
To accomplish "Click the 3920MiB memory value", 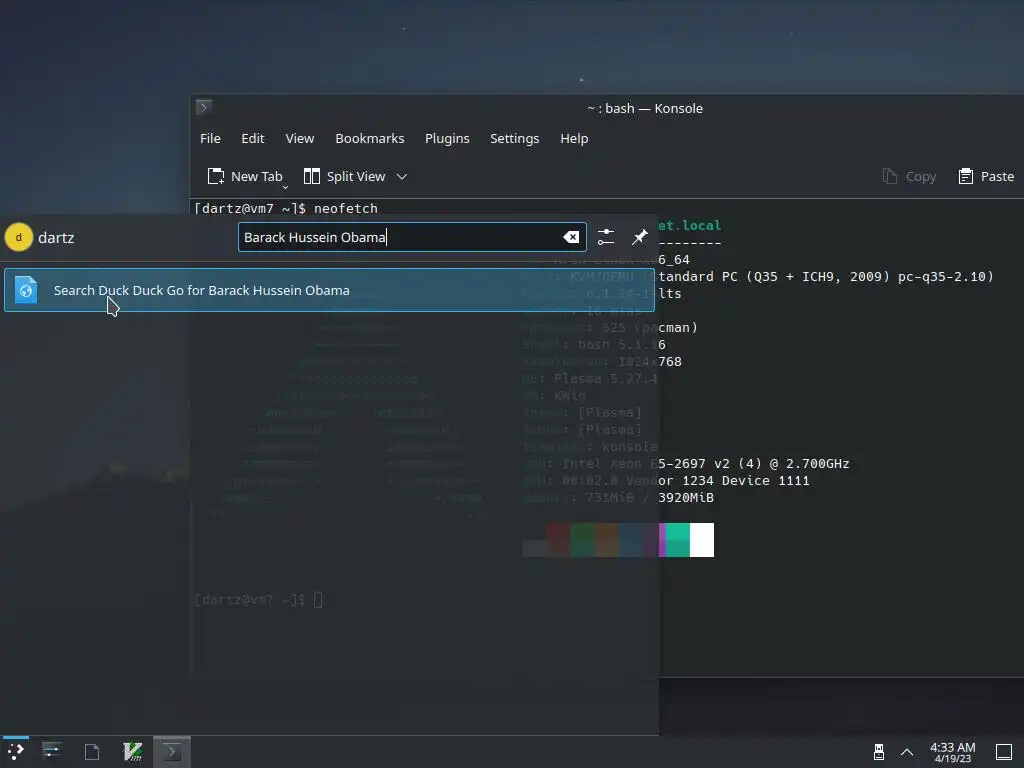I will coord(686,498).
